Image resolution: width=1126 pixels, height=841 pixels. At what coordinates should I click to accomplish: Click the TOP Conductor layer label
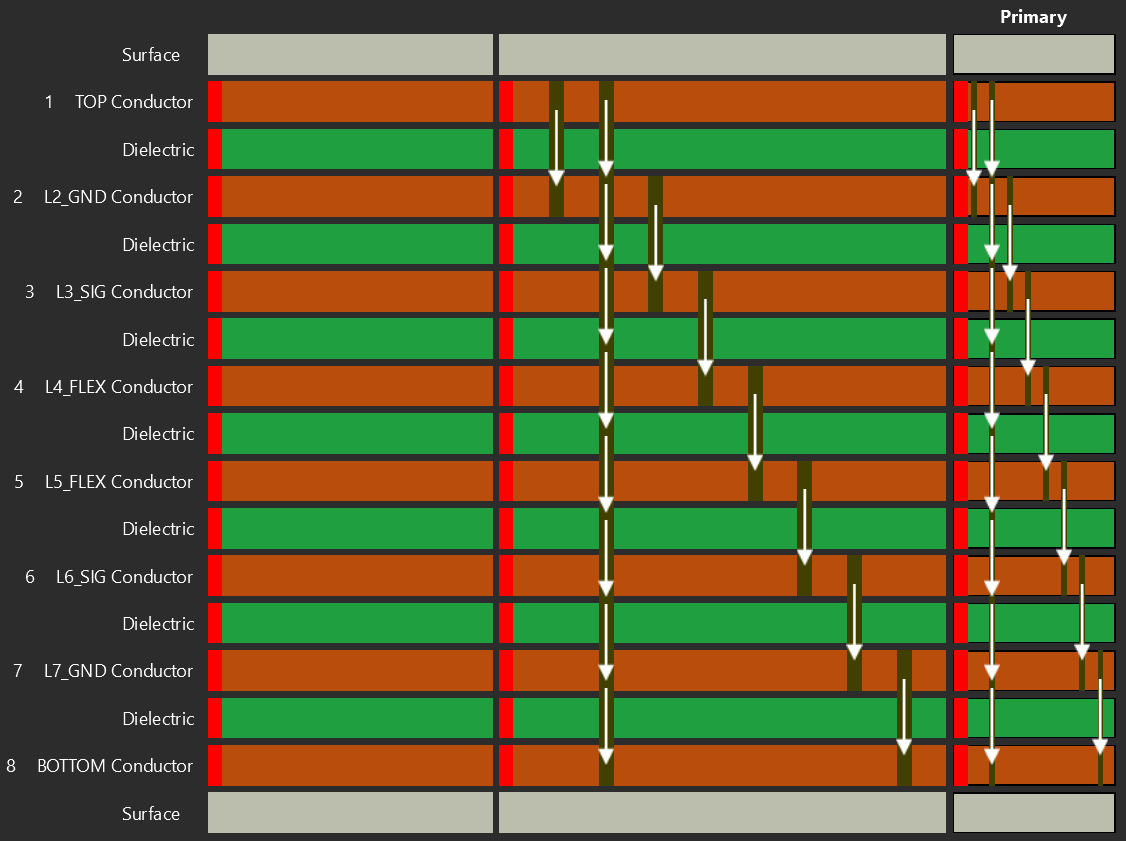134,102
